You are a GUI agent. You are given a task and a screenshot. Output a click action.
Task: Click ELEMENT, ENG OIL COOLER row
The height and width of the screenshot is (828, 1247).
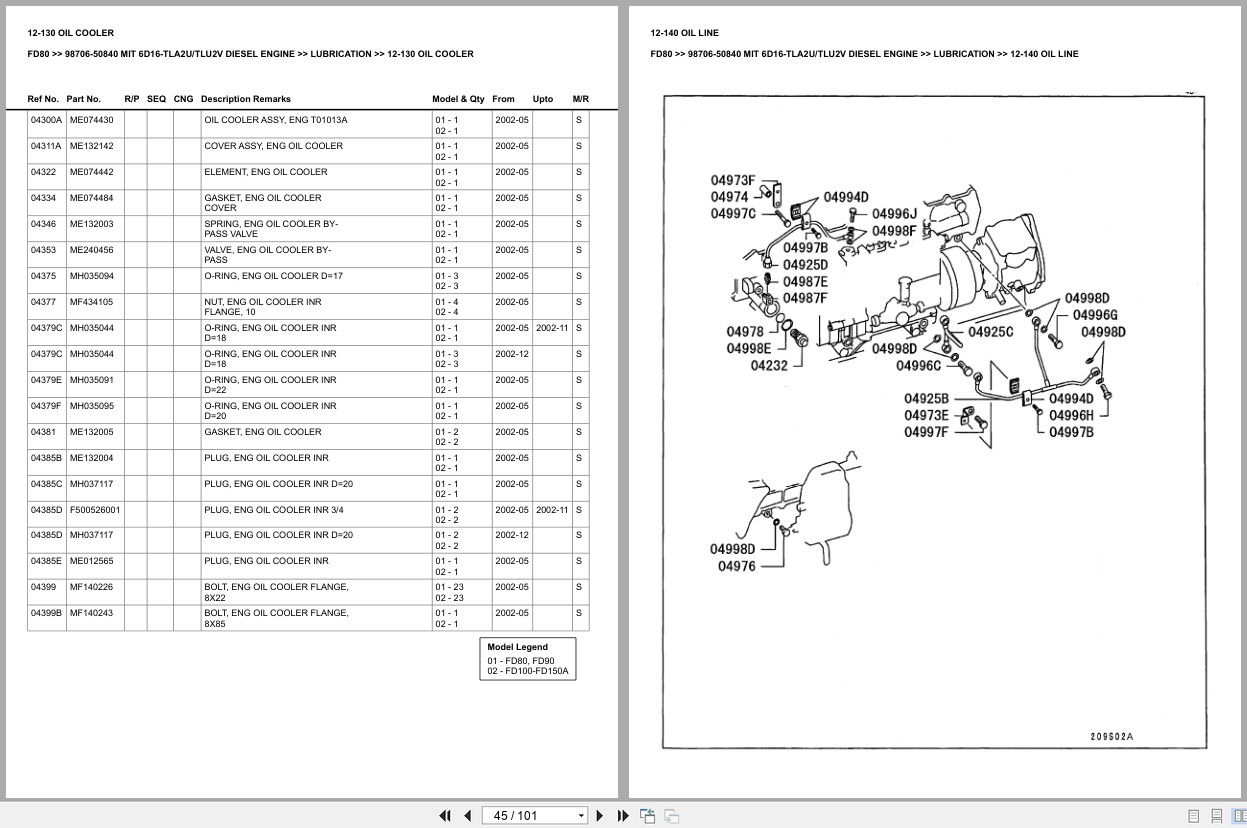click(308, 177)
